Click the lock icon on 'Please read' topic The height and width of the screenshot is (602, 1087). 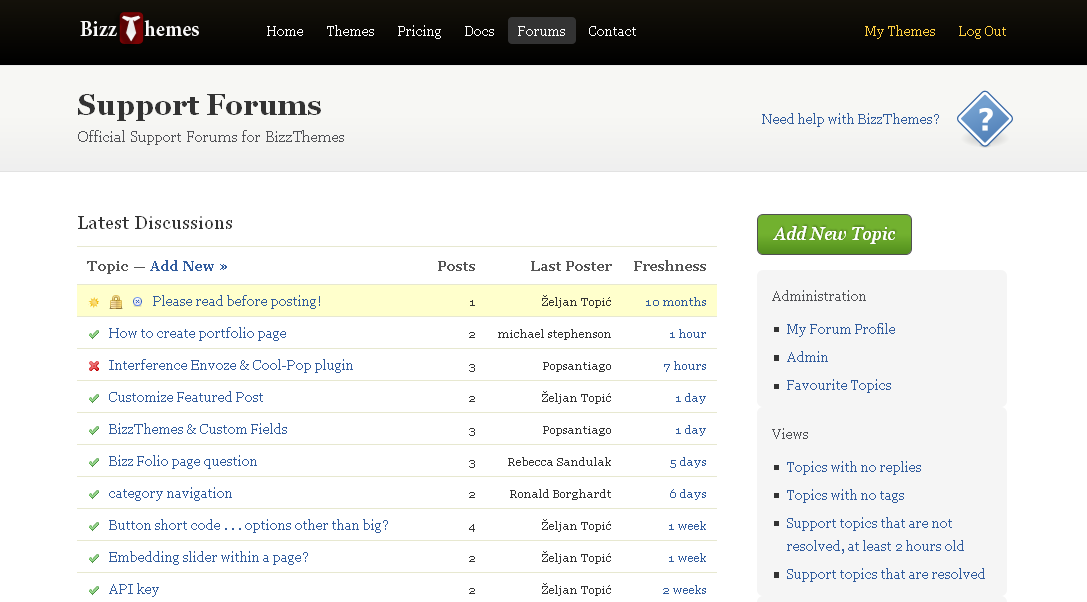tap(116, 302)
